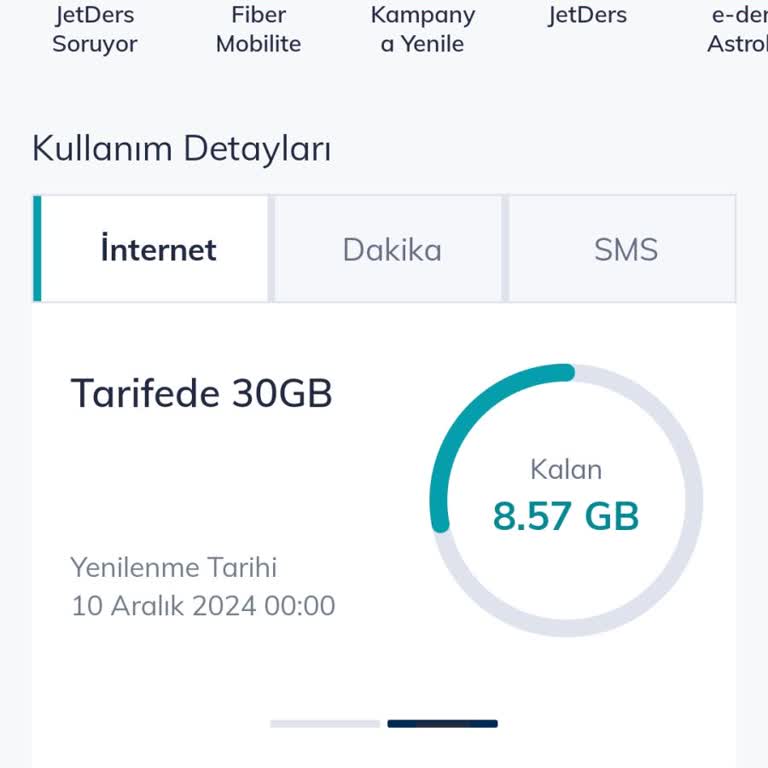Open the Kampanya Yenile shortcut
The width and height of the screenshot is (768, 768).
(422, 29)
